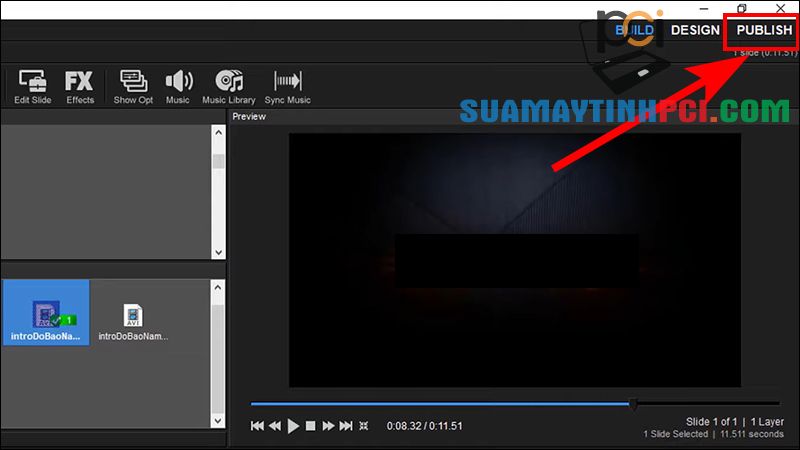Screen dimensions: 800x450
Task: Click the 0:08.32 / 0:11.51 time readout
Action: [x=424, y=426]
